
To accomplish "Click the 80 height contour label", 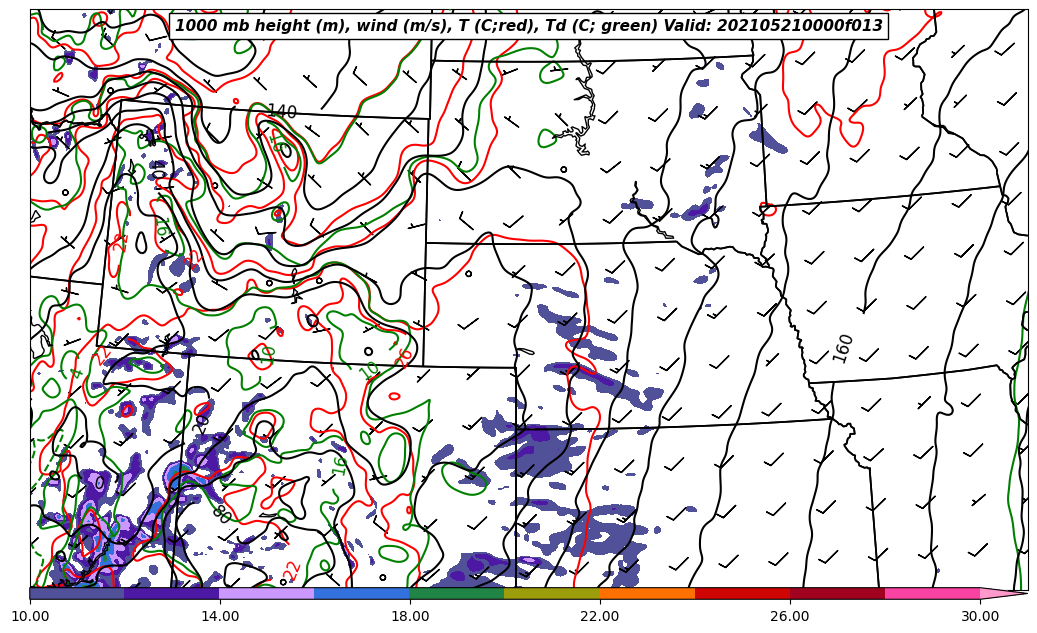I will (x=221, y=514).
